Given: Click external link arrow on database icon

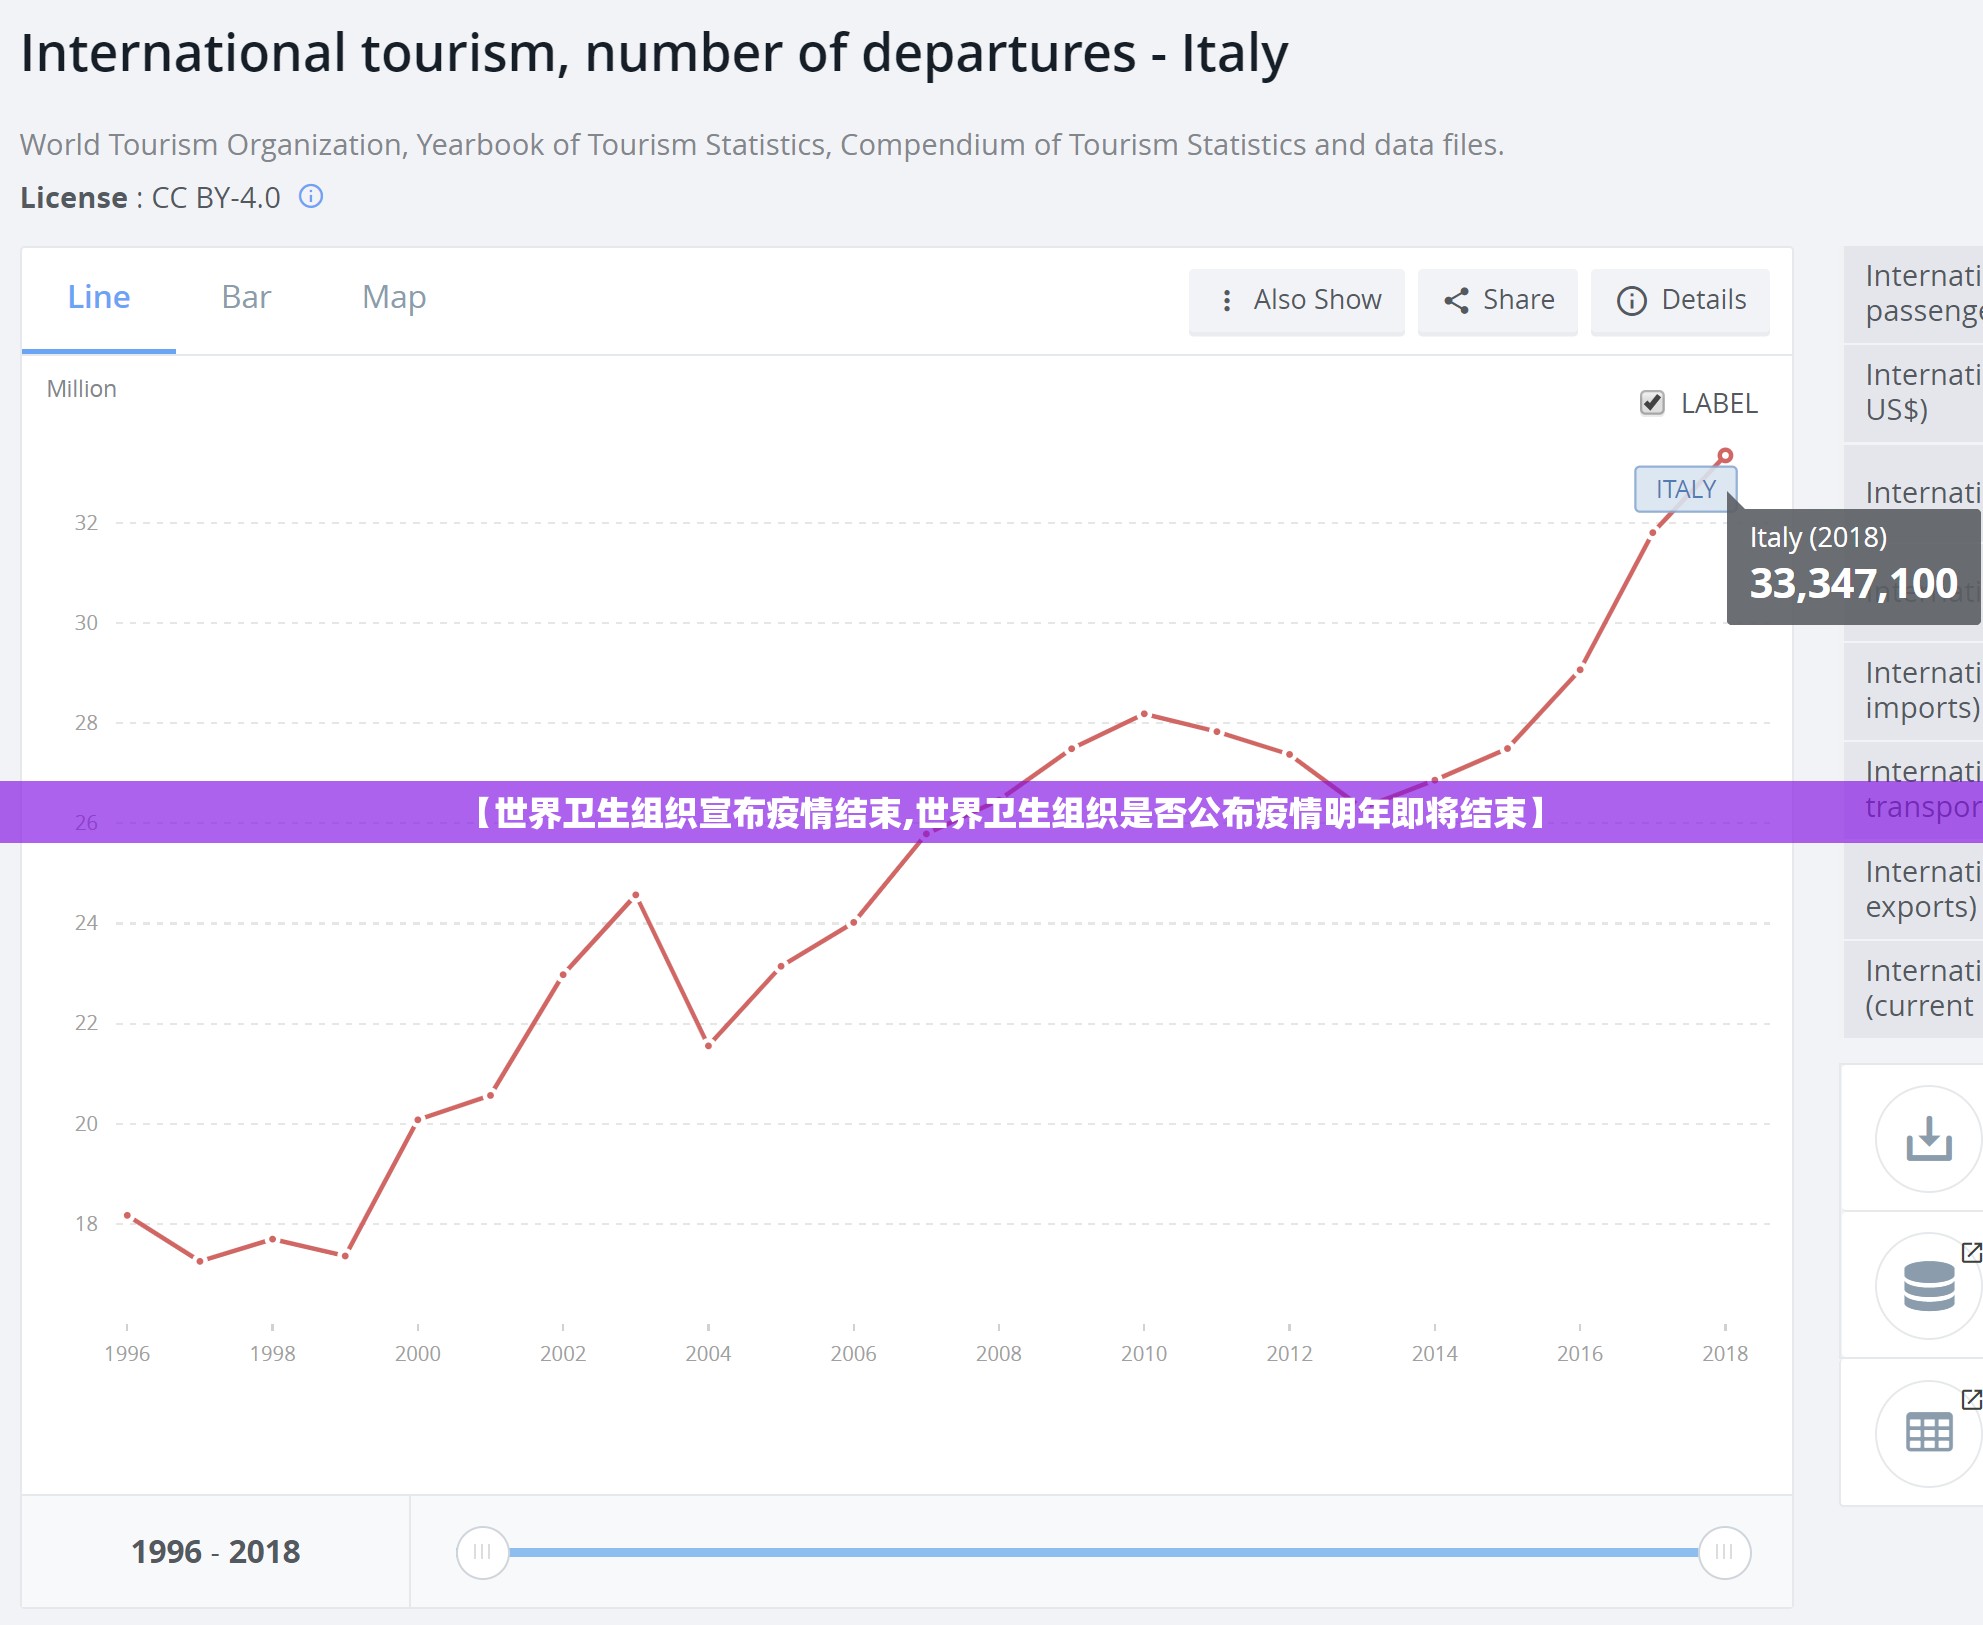Looking at the screenshot, I should pos(1970,1252).
